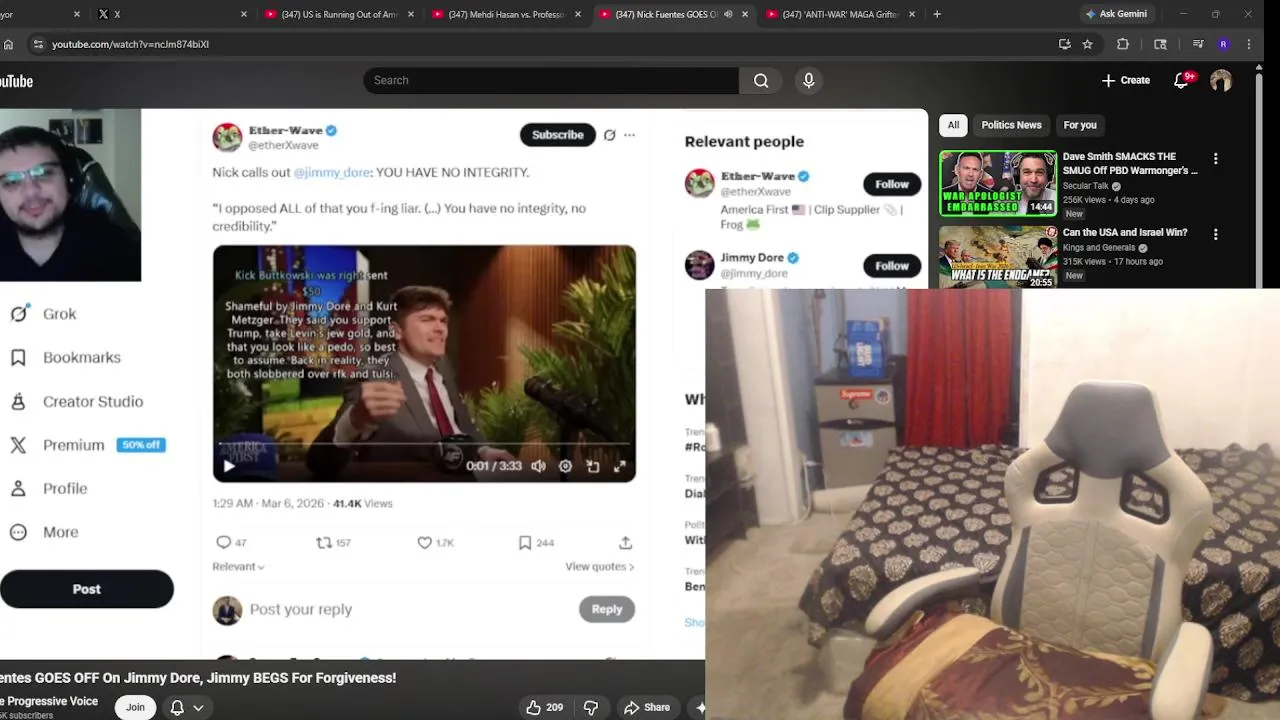Click the YouTube search field
The height and width of the screenshot is (720, 1280).
(x=551, y=80)
